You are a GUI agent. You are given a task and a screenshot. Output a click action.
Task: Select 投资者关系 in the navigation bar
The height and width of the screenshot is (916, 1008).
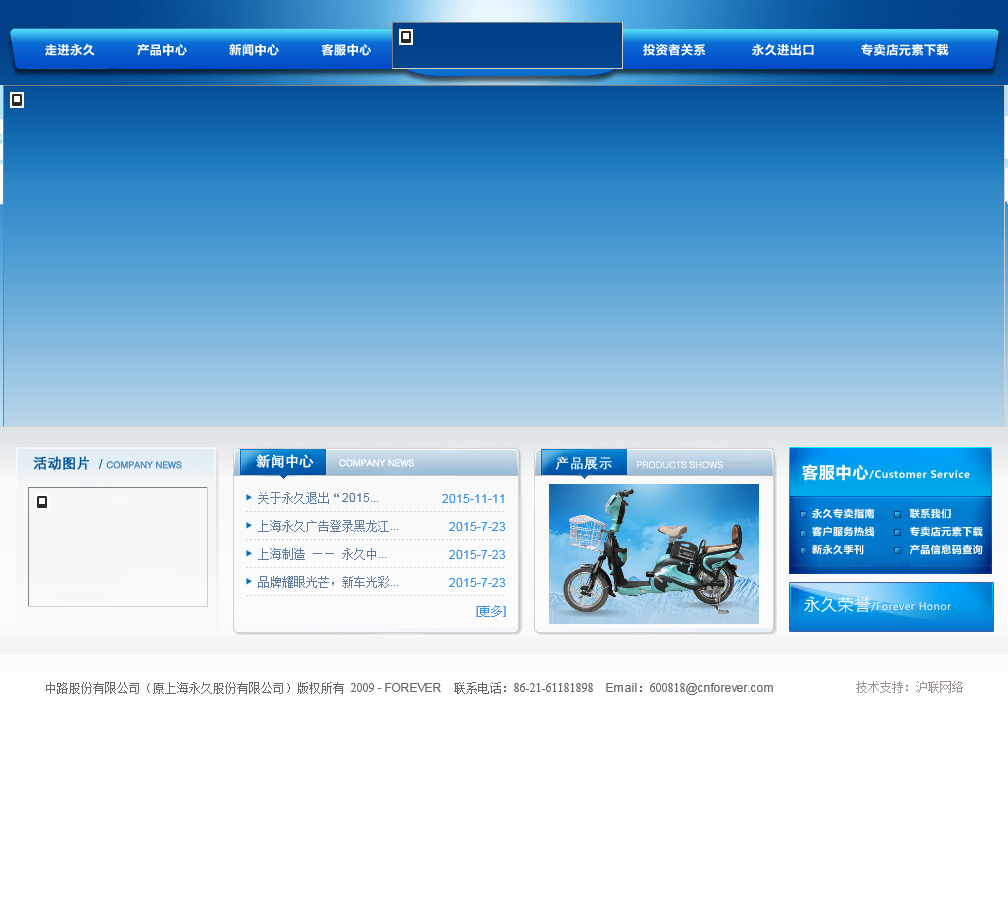(x=674, y=50)
